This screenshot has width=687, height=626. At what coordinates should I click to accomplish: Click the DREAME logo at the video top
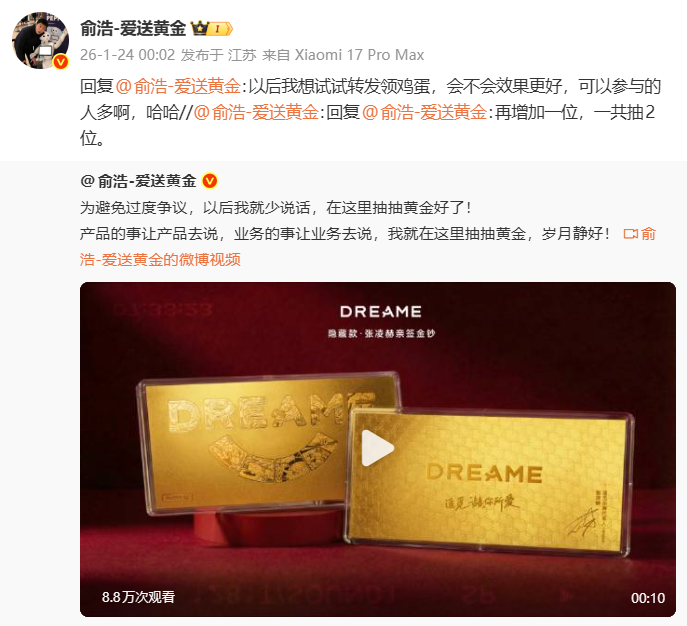pos(381,311)
